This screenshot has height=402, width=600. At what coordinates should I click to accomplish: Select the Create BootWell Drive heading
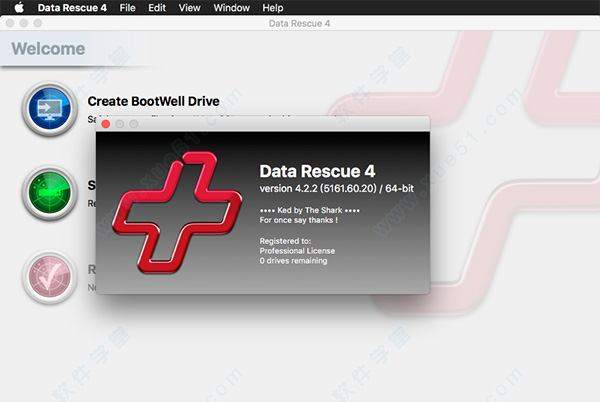[153, 101]
